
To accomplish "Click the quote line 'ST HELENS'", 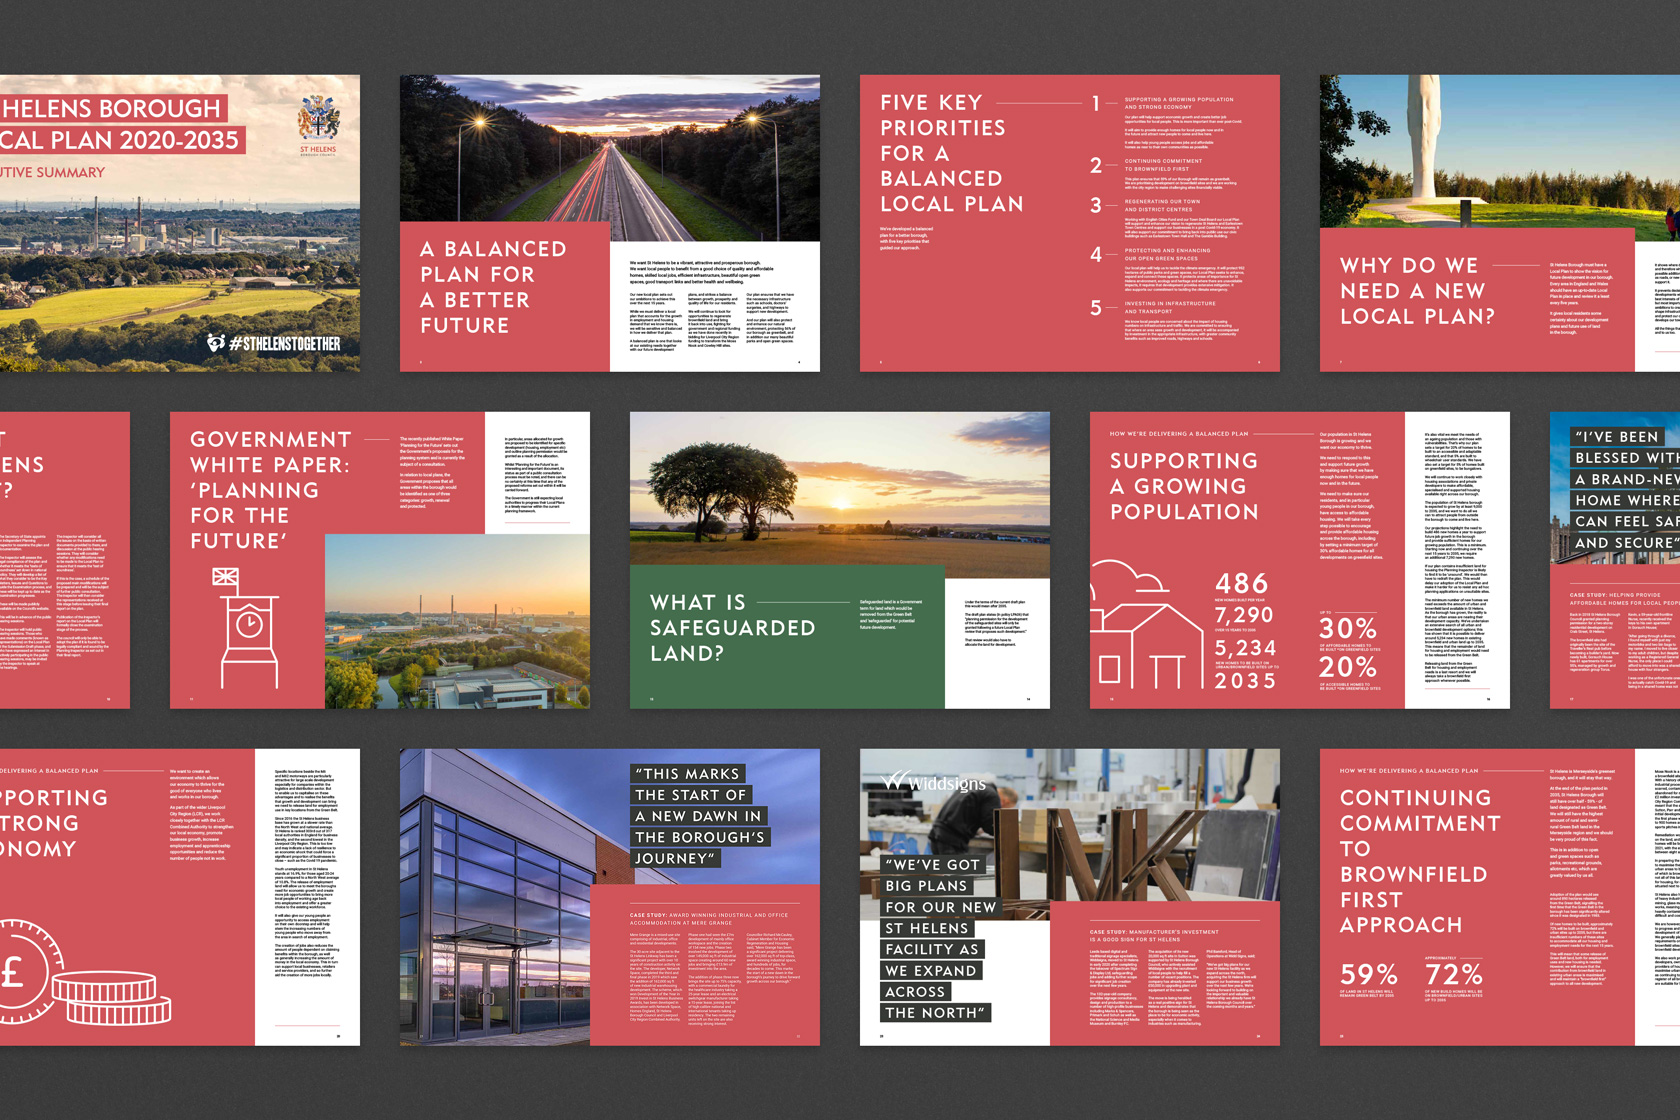I will [927, 928].
